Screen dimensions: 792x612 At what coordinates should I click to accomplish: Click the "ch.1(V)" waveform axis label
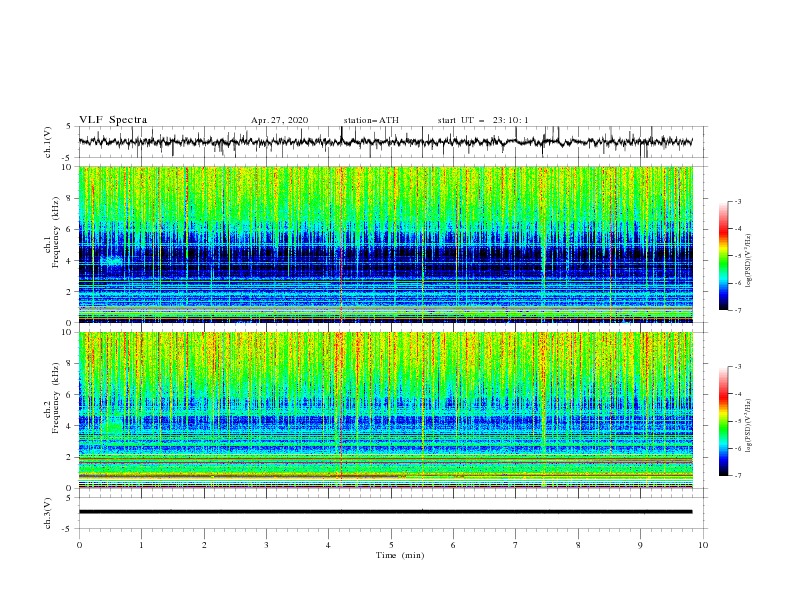click(48, 142)
